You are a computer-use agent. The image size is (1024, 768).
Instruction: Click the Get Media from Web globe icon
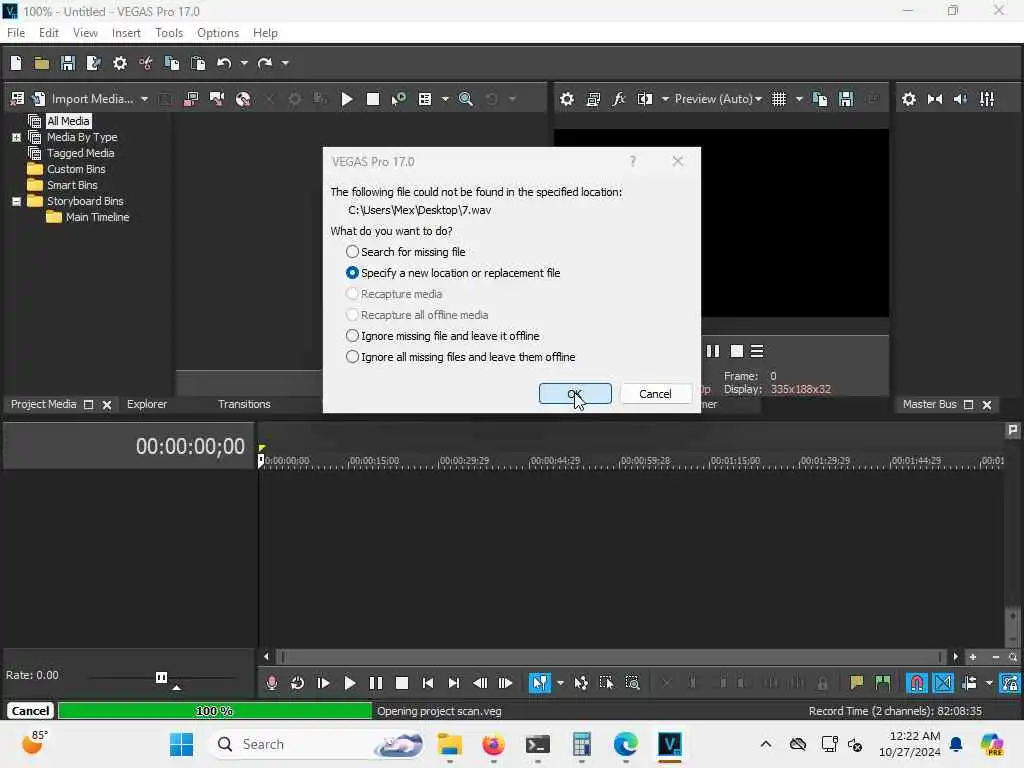243,99
